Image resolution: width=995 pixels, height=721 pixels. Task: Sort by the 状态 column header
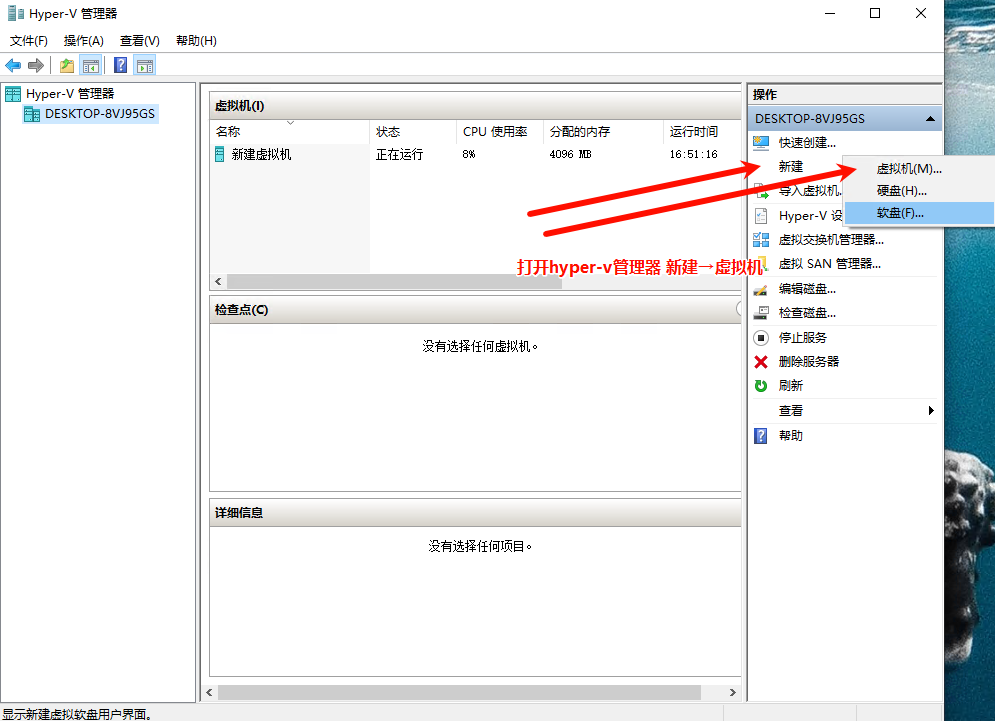click(412, 131)
